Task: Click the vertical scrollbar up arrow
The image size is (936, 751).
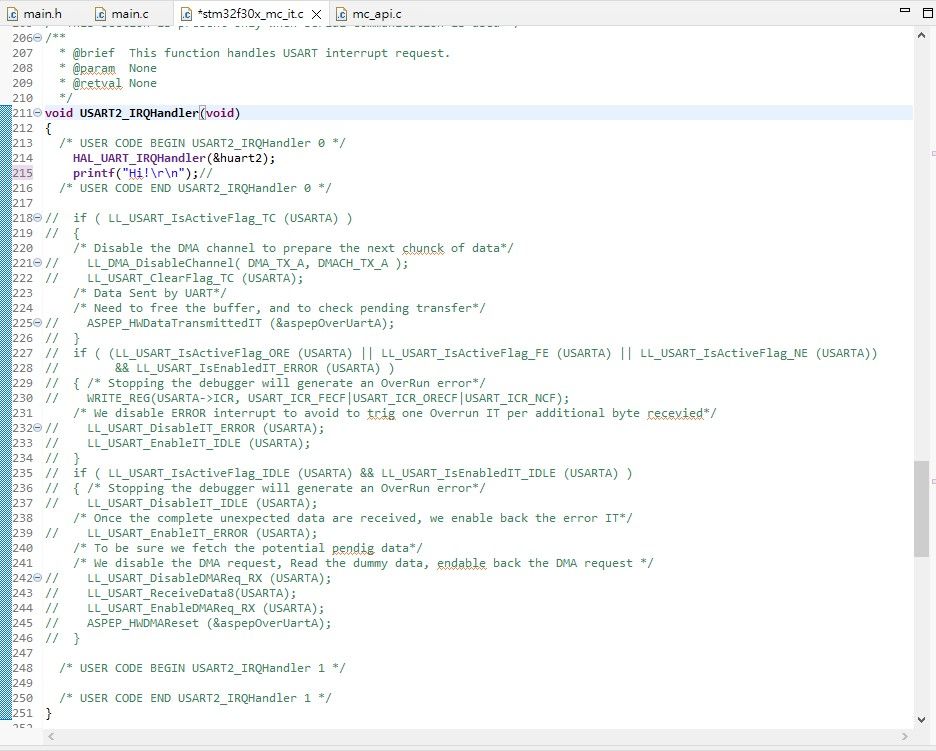Action: [921, 36]
